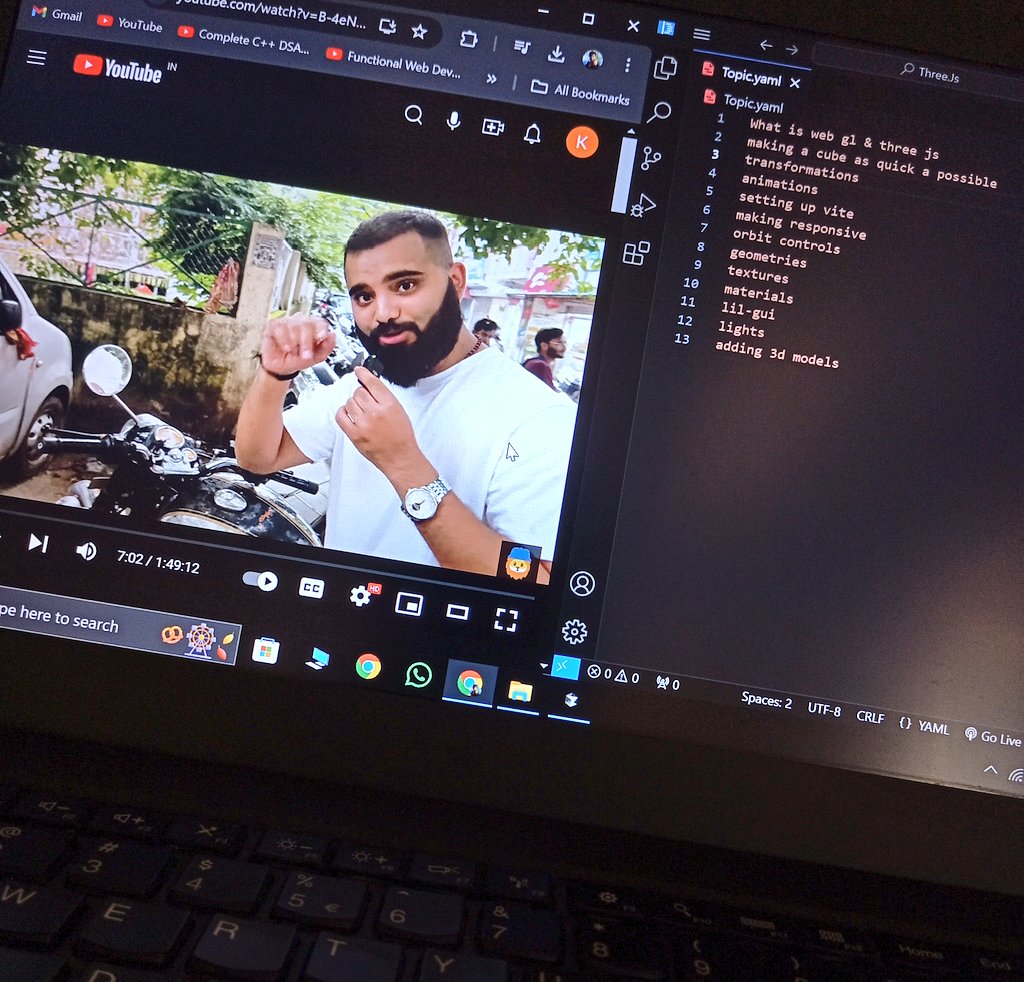Viewport: 1024px width, 982px height.
Task: Open the VS Code Run and Debug icon
Action: (643, 204)
